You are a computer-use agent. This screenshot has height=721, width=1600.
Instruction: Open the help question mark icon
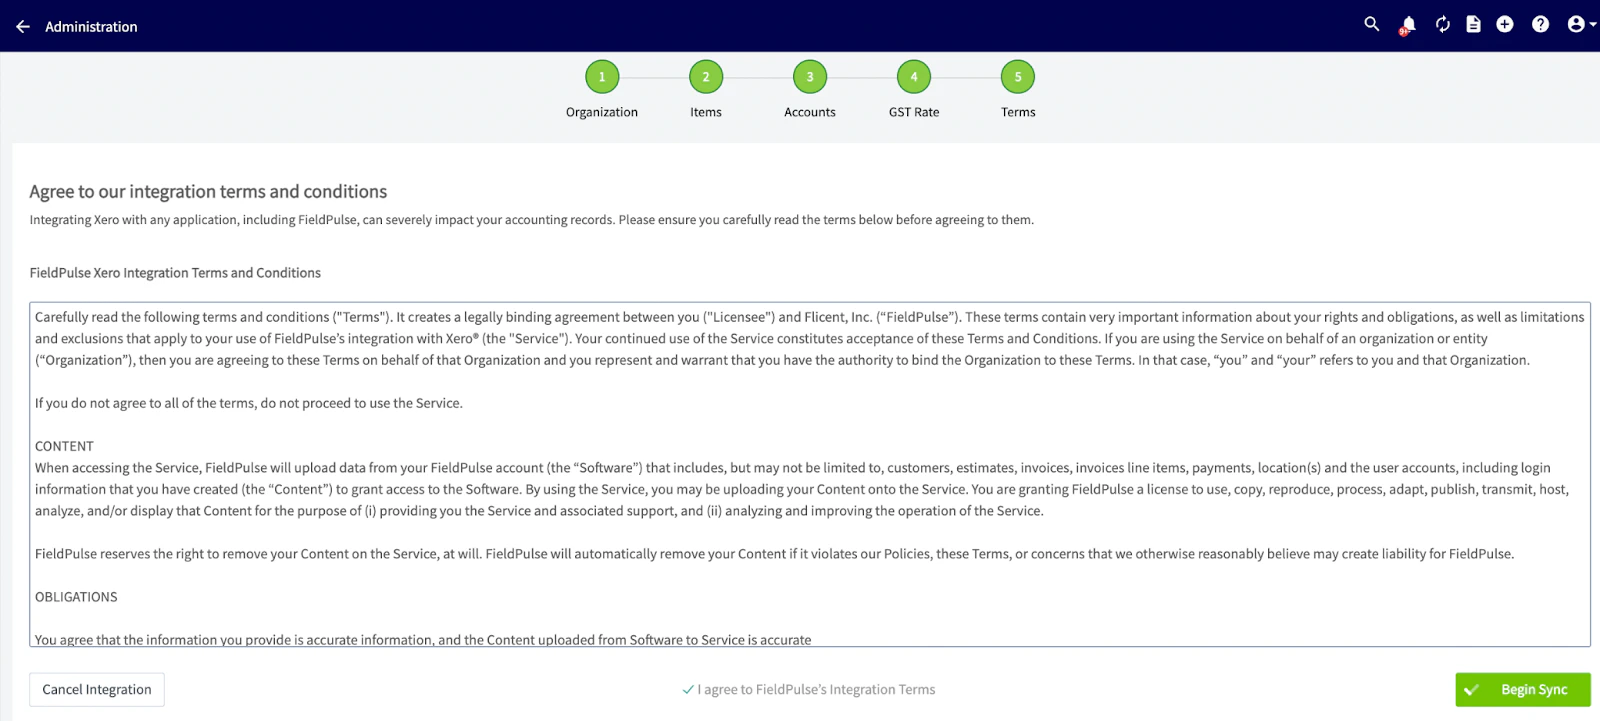tap(1540, 24)
